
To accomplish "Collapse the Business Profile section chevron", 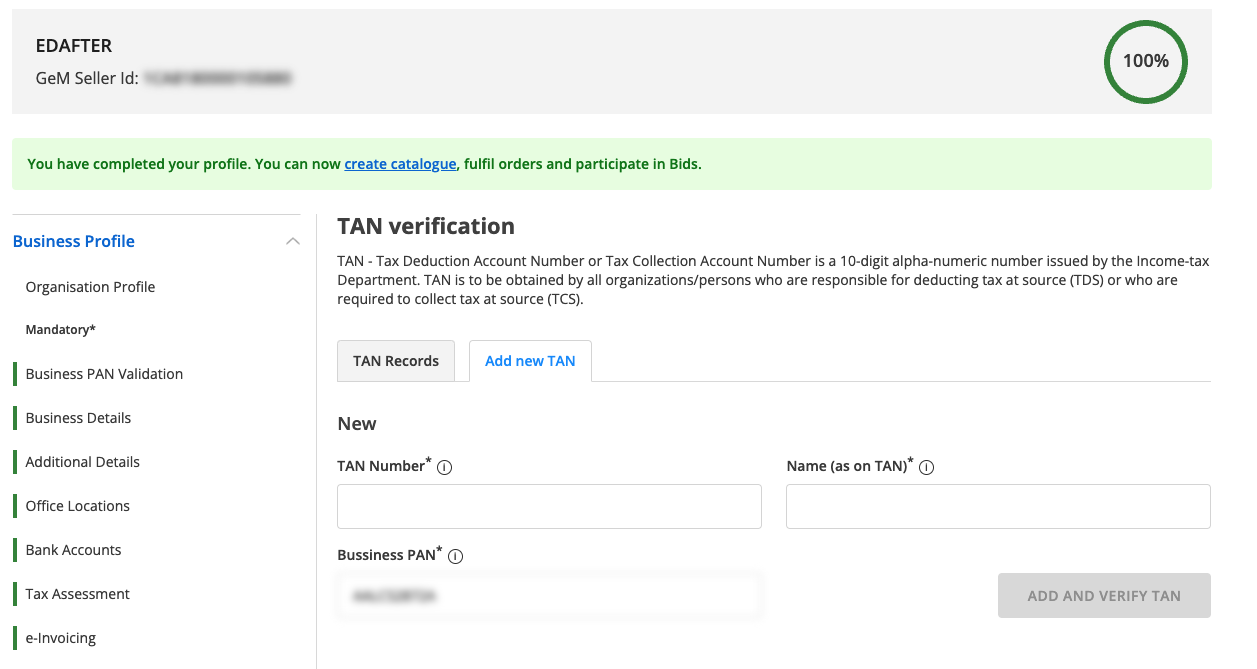I will 292,240.
